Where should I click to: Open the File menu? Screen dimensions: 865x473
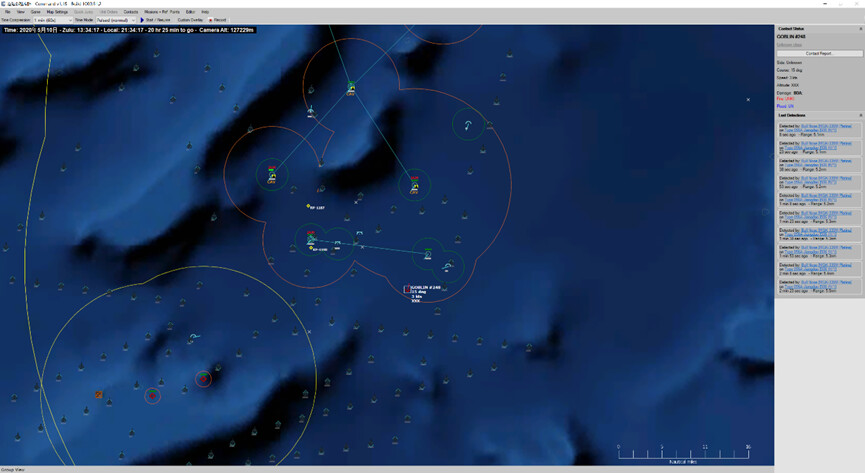pyautogui.click(x=8, y=12)
